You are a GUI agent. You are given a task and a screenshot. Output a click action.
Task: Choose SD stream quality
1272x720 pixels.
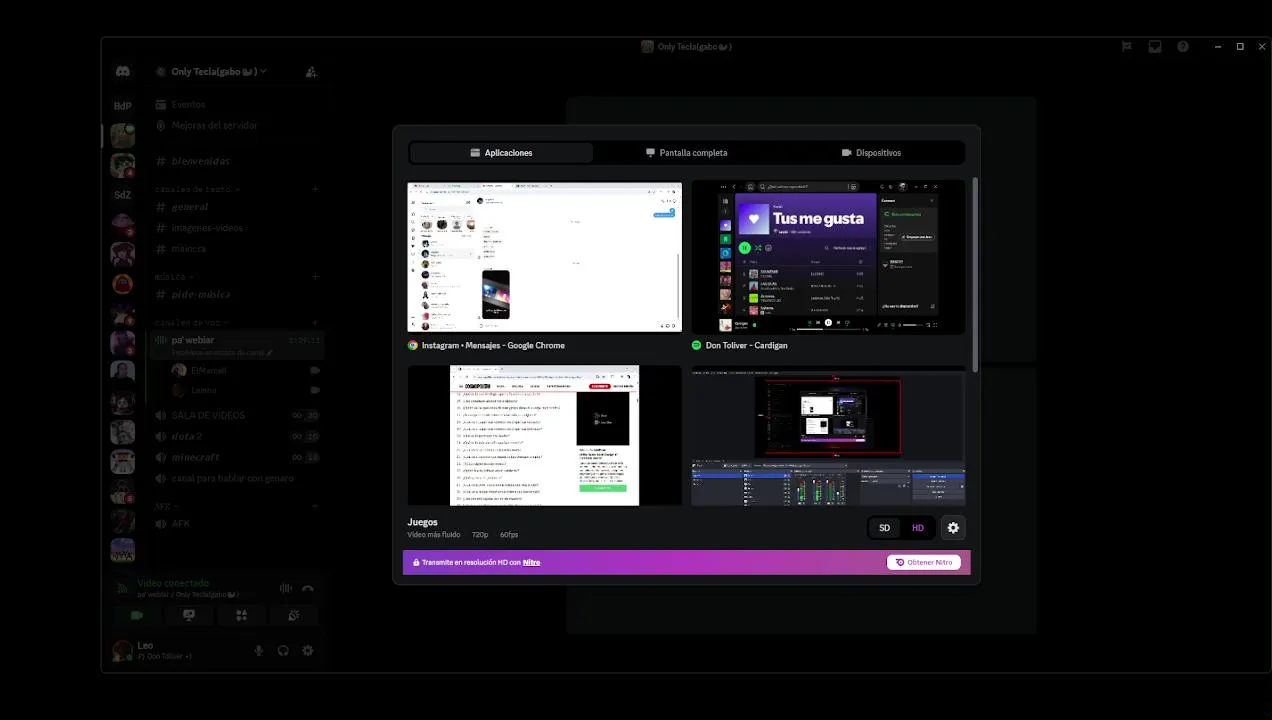pyautogui.click(x=884, y=528)
